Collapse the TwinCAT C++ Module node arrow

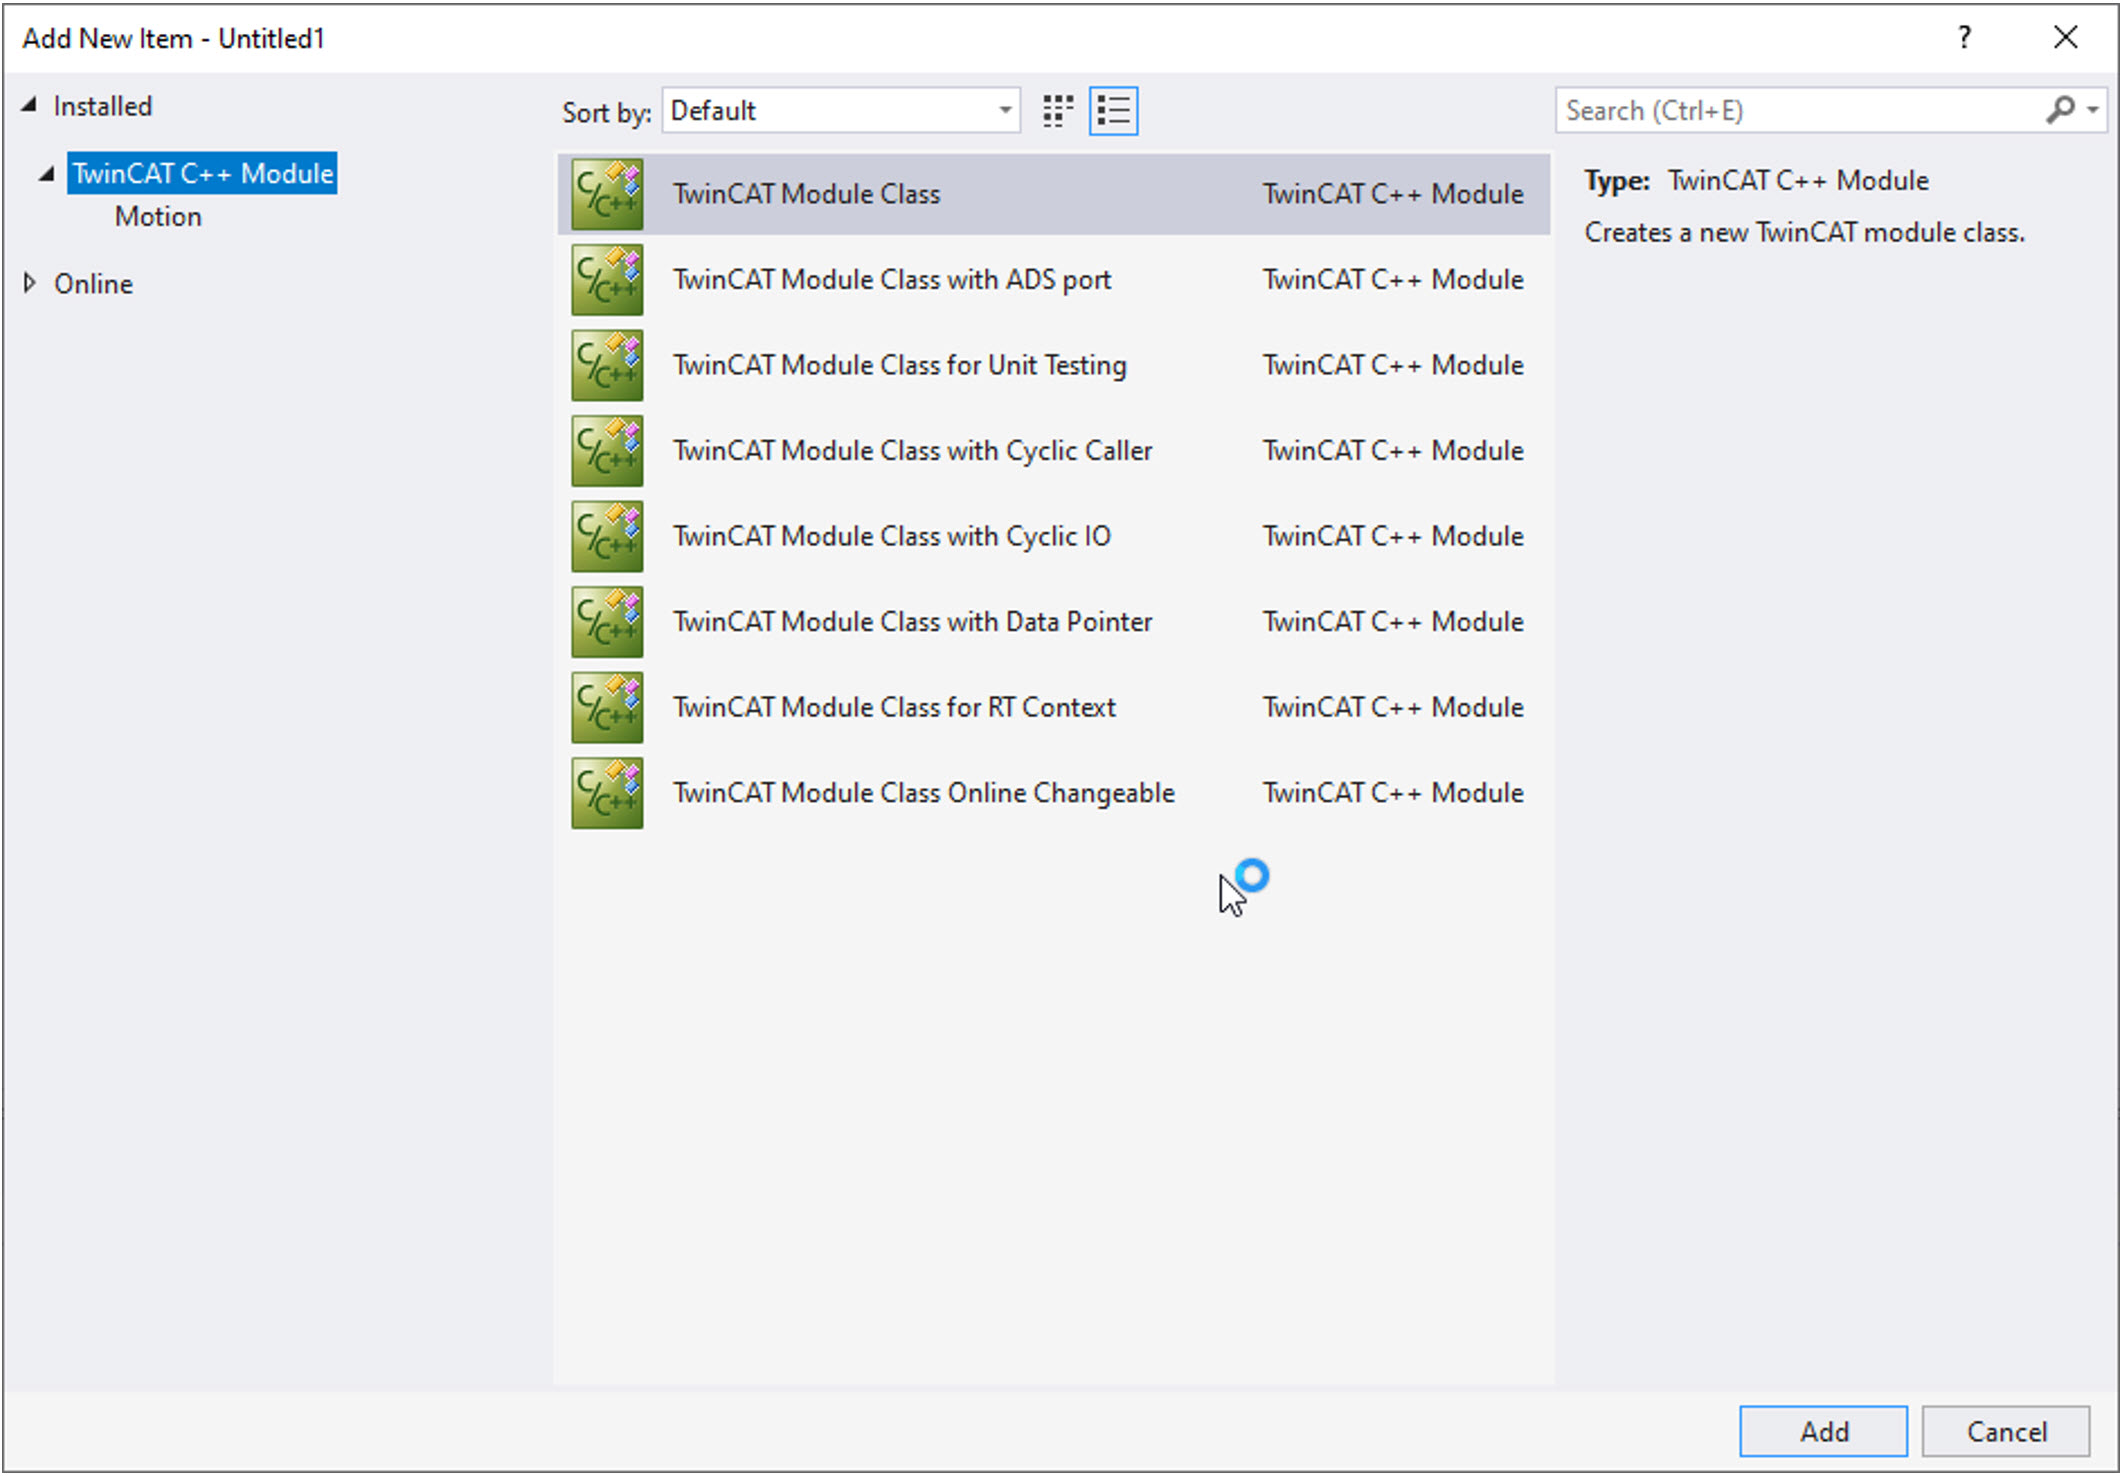tap(46, 174)
